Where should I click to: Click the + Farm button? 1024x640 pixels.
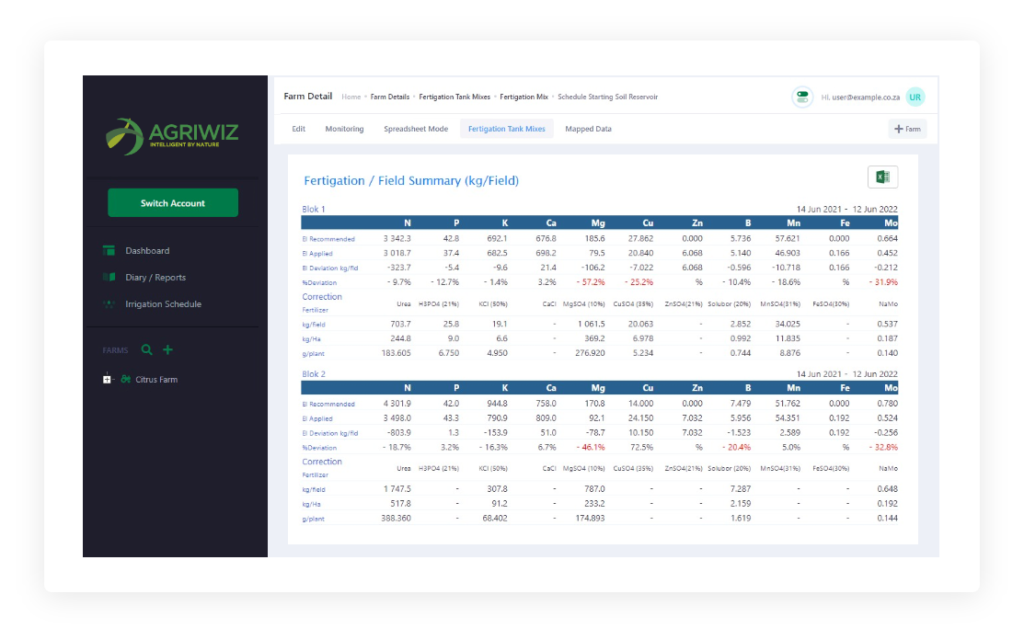coord(907,129)
